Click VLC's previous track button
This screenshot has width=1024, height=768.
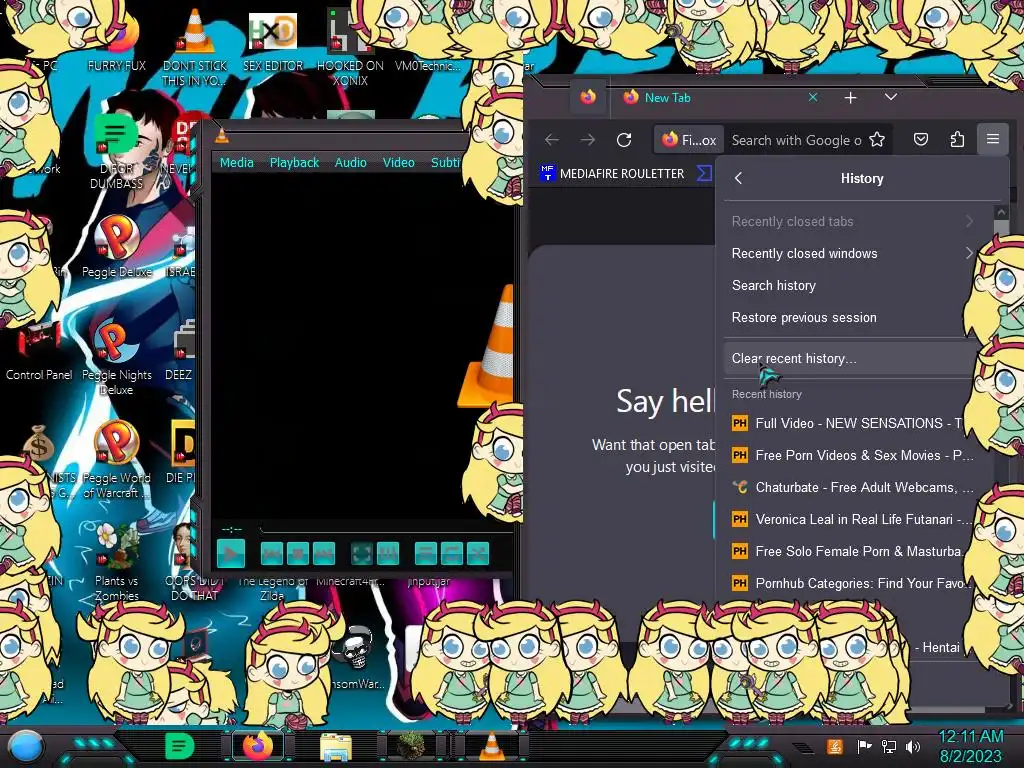272,554
